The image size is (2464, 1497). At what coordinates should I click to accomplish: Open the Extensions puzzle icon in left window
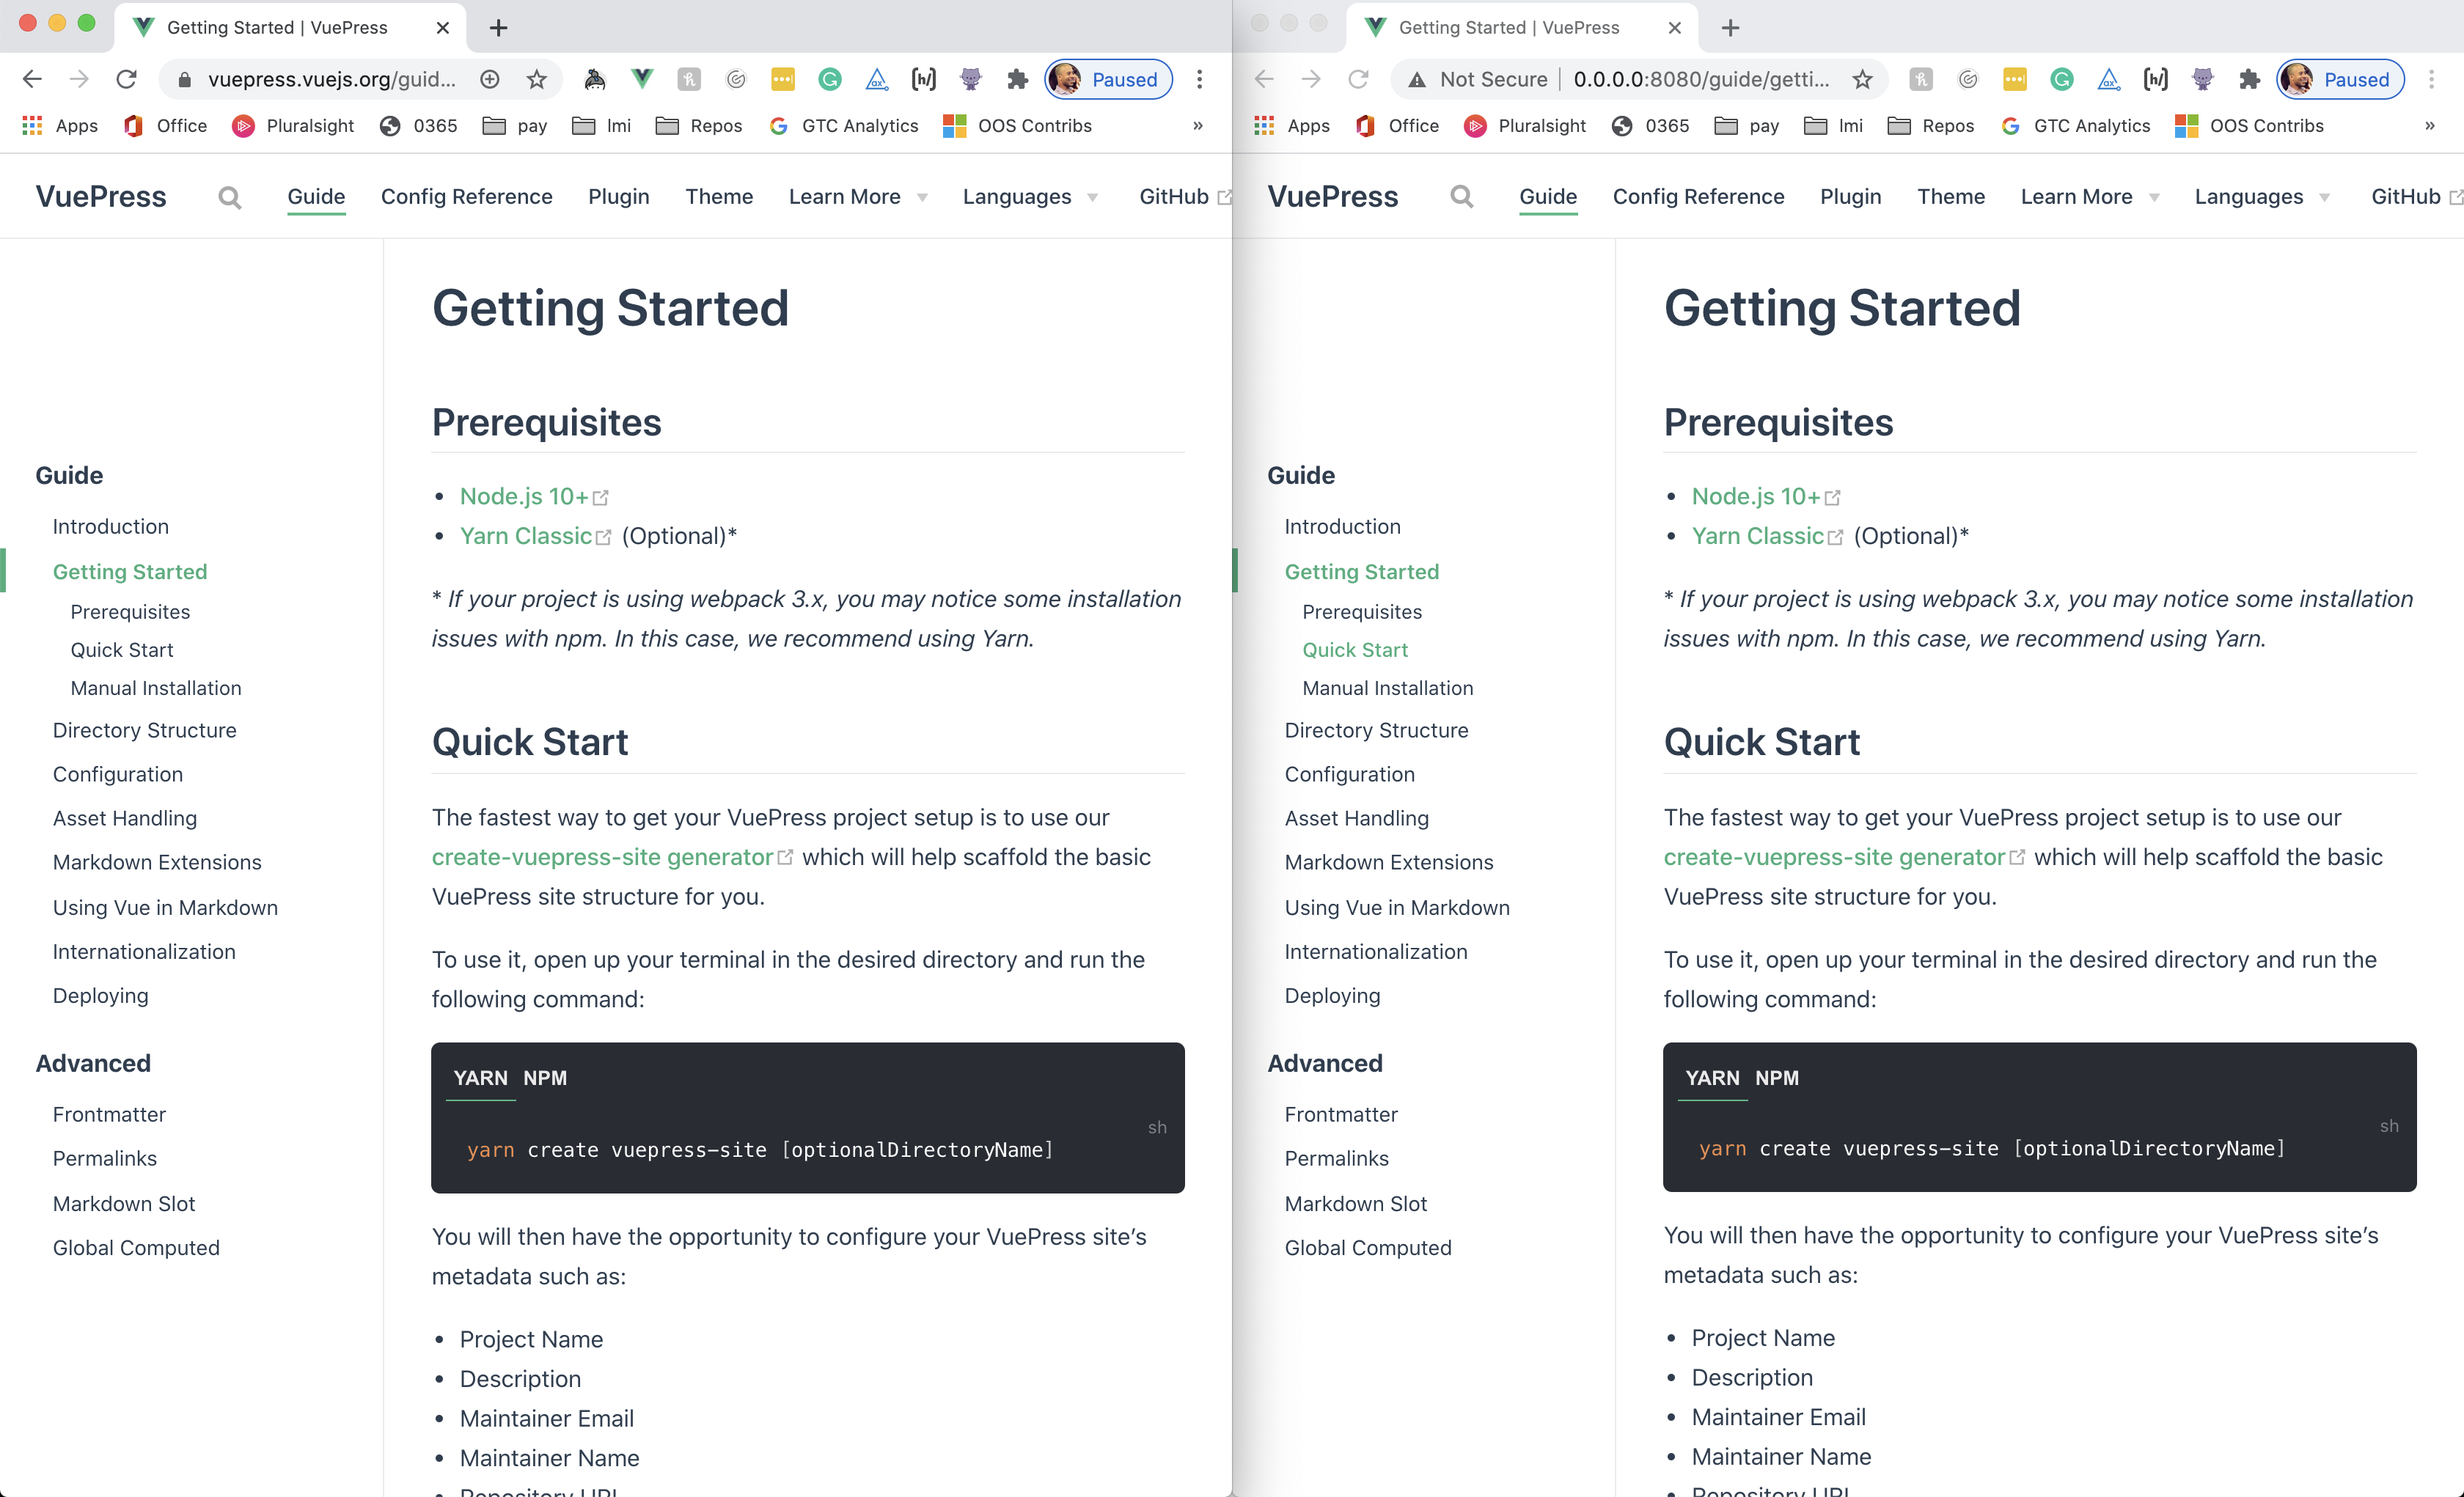[x=1017, y=79]
